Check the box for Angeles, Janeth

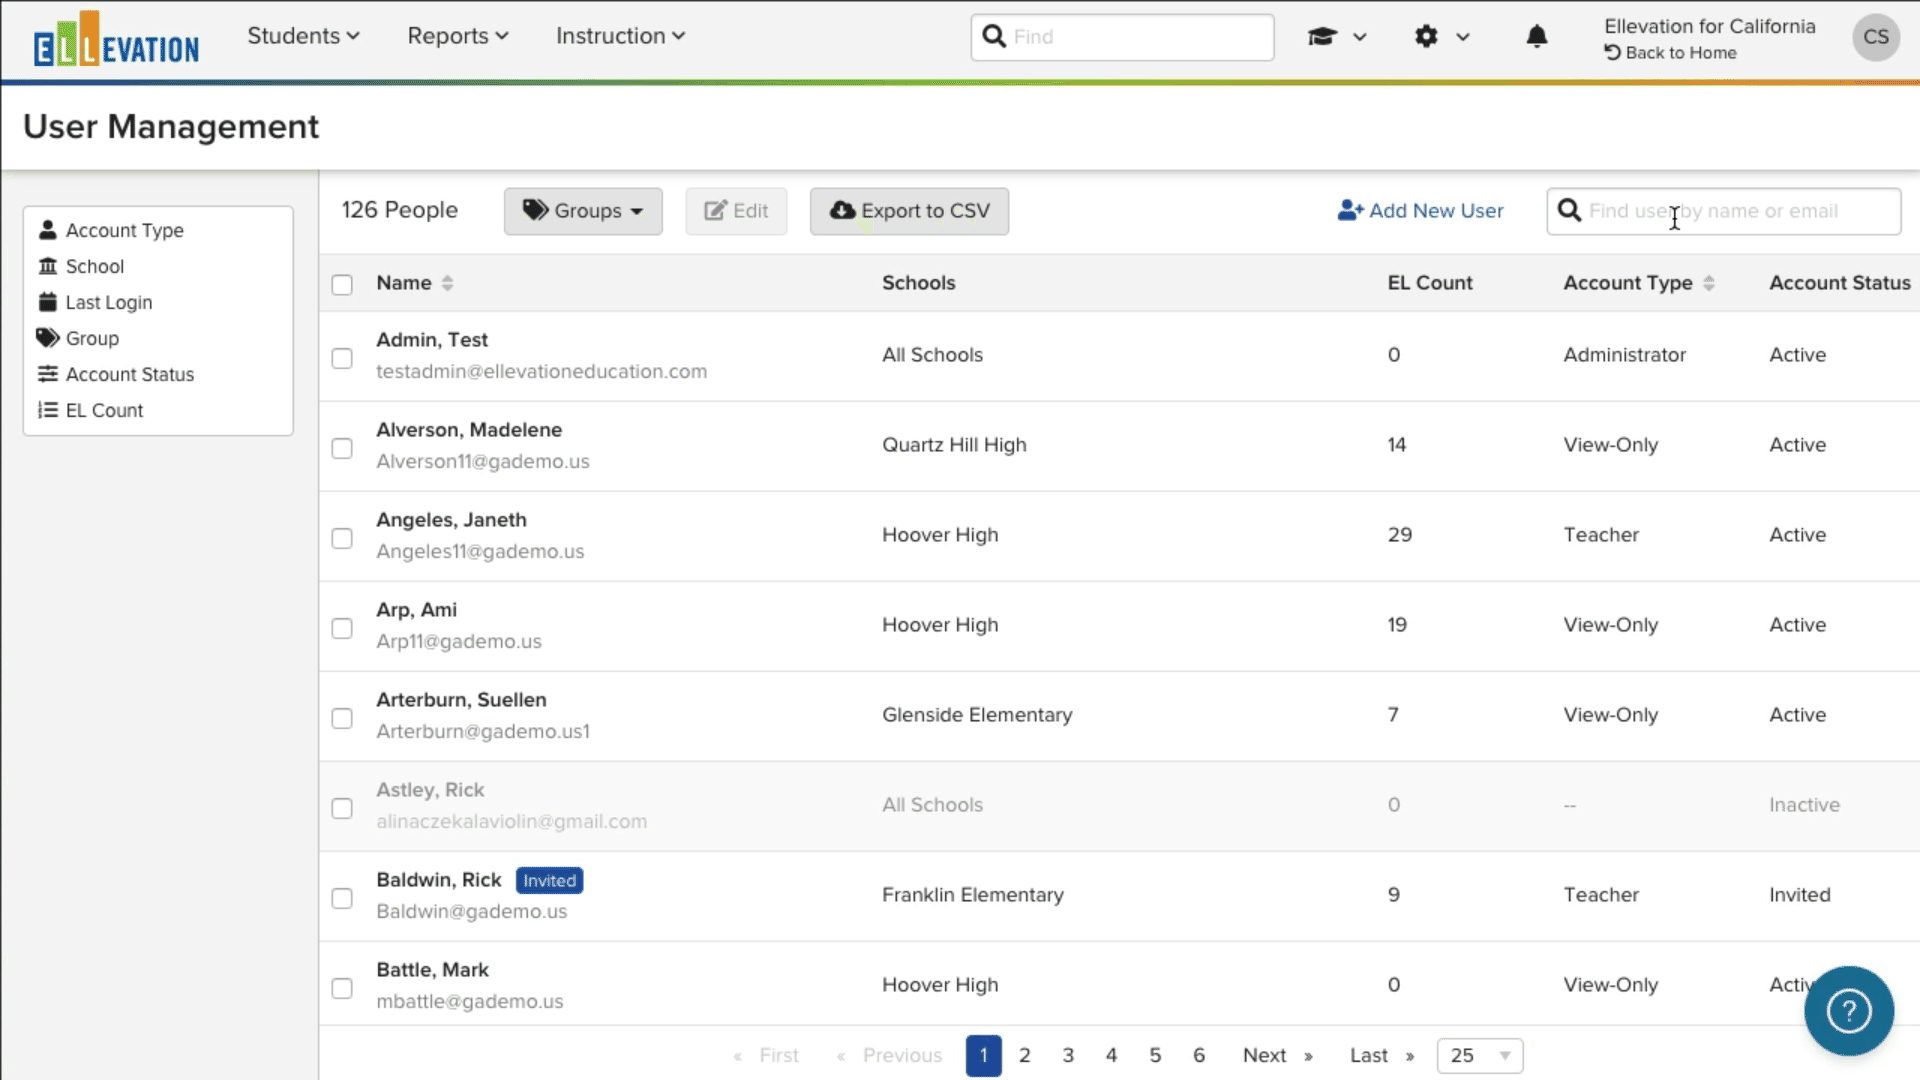click(342, 538)
